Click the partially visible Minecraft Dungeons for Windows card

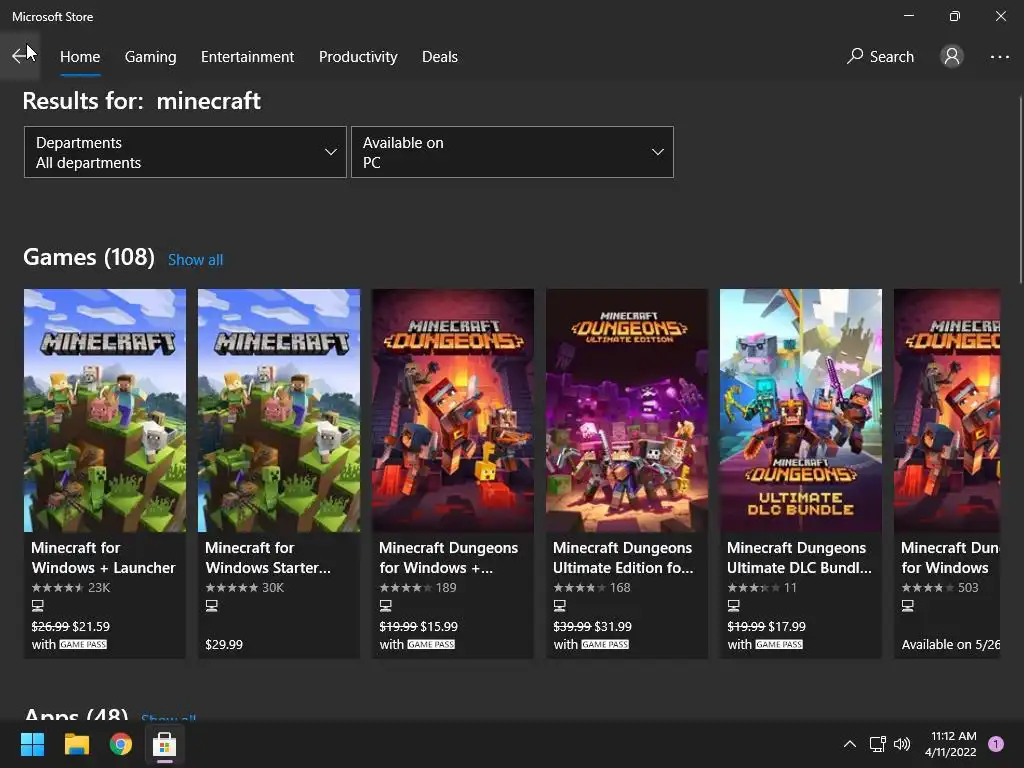[x=947, y=473]
